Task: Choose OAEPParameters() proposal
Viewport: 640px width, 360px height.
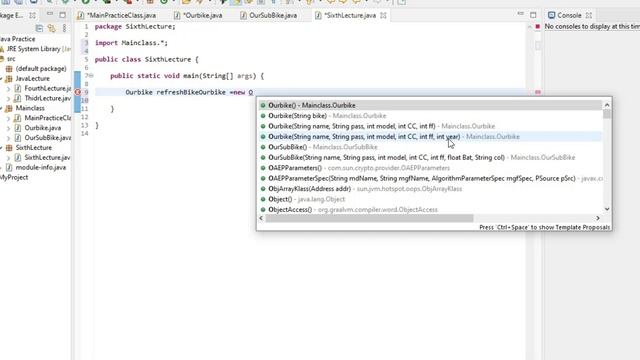Action: point(430,168)
